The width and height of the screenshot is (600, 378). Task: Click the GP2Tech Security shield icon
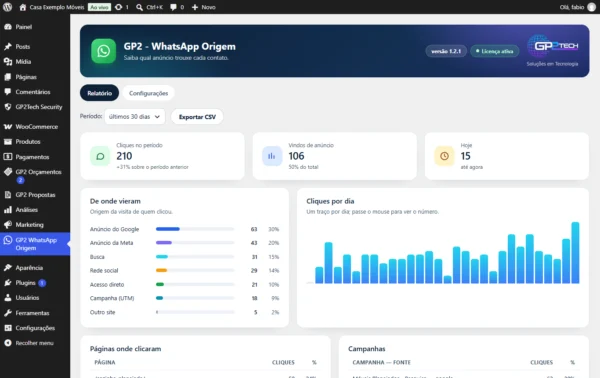(8, 107)
